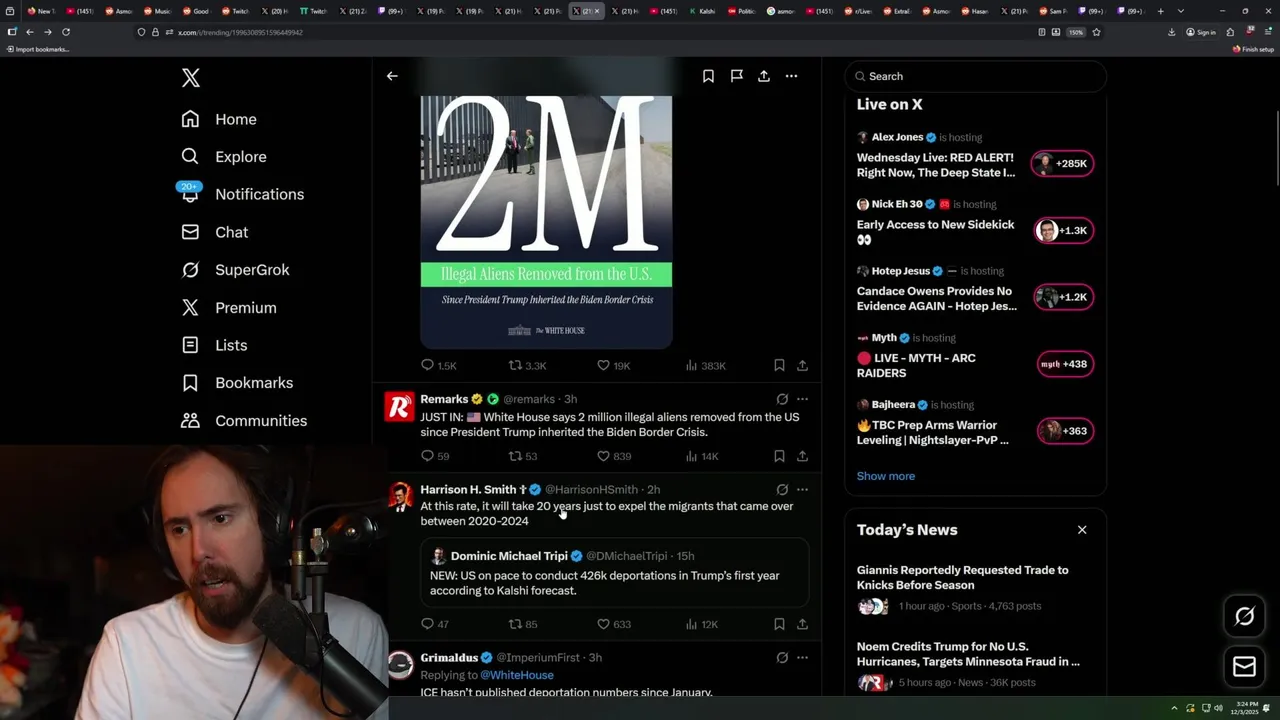Share icon in the post header
The height and width of the screenshot is (720, 1280).
coord(764,76)
